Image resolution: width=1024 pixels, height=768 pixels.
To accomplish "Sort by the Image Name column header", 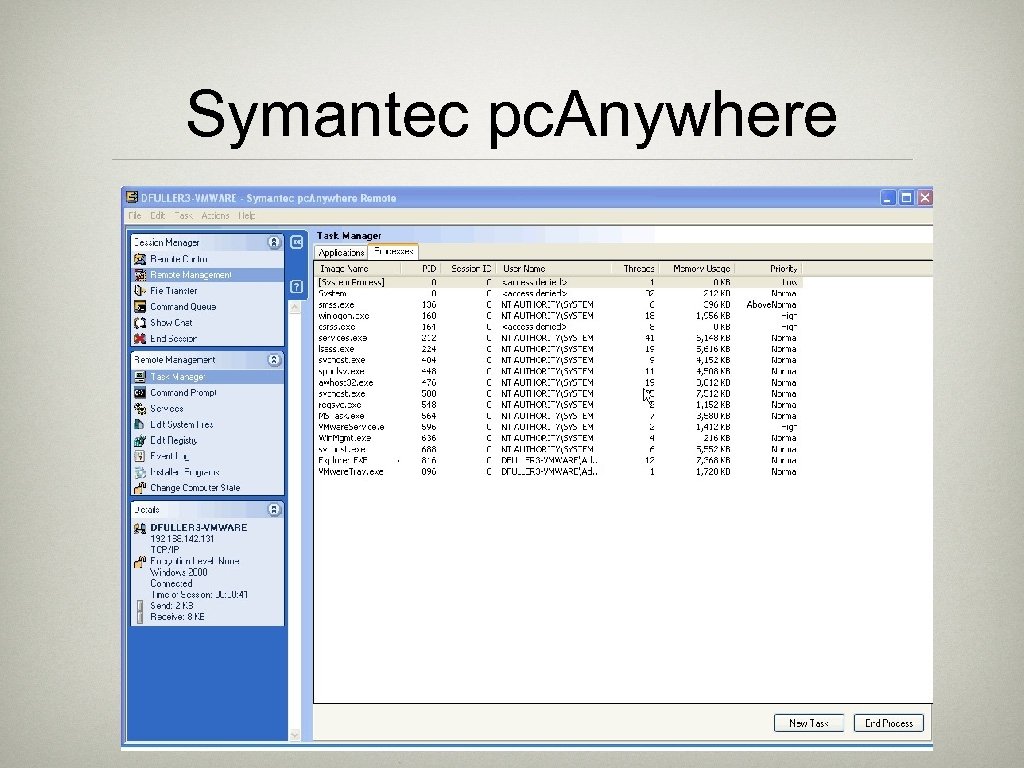I will pyautogui.click(x=358, y=268).
